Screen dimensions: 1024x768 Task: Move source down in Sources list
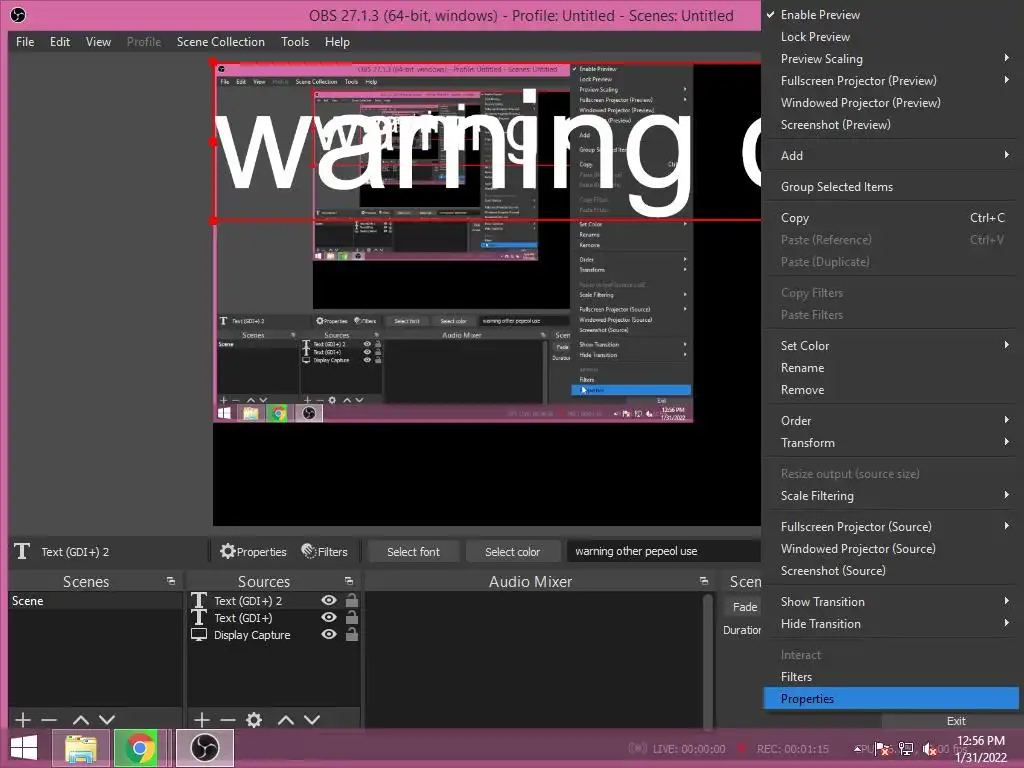click(x=312, y=720)
